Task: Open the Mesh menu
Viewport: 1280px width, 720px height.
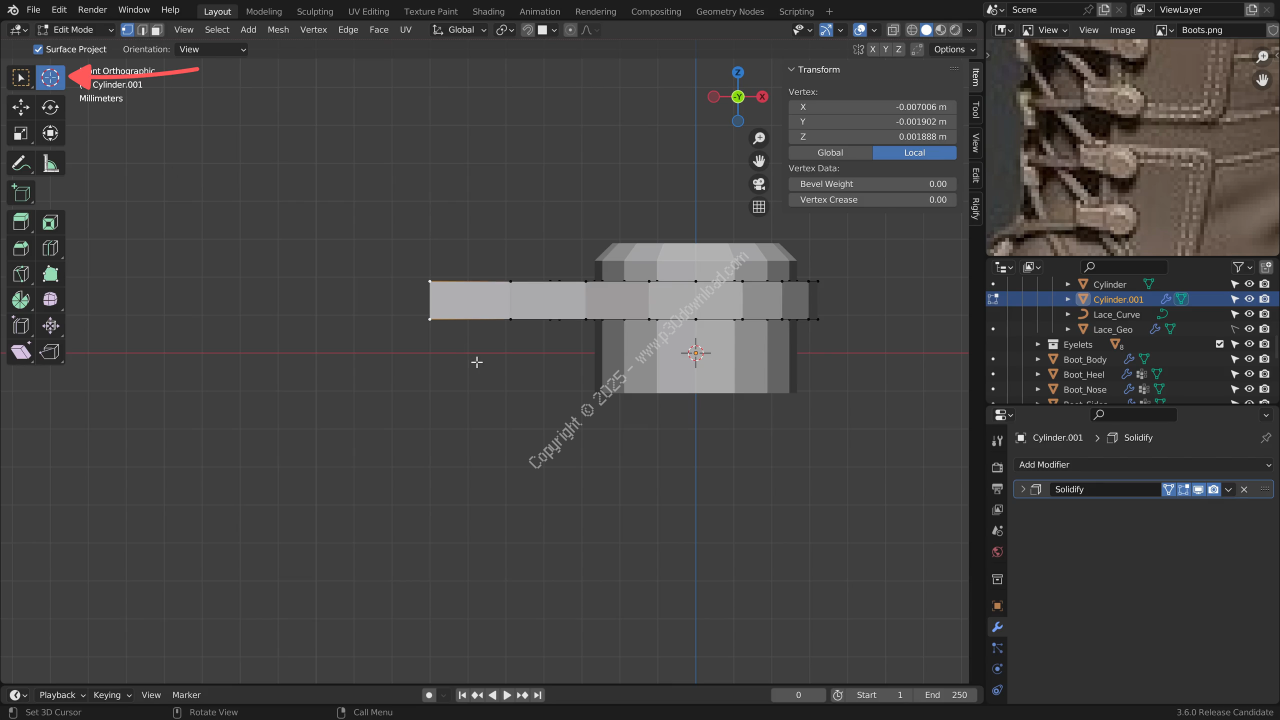Action: tap(278, 30)
